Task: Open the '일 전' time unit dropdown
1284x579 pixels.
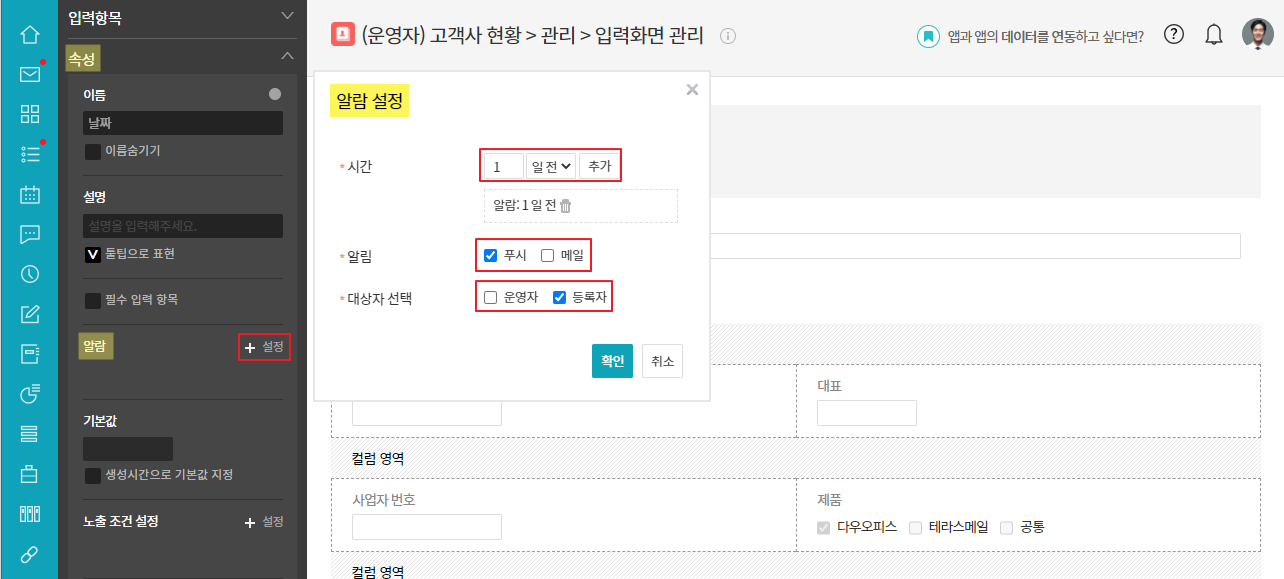Action: [551, 166]
